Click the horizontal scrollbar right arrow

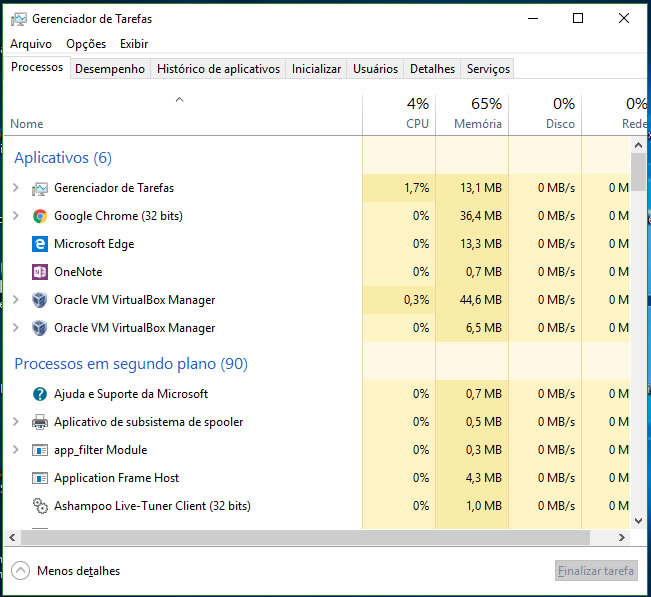point(622,538)
